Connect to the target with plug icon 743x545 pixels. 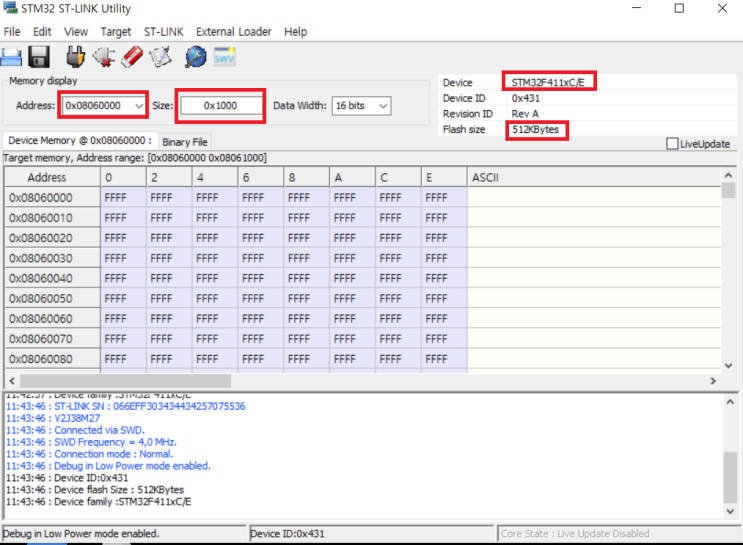pos(75,57)
